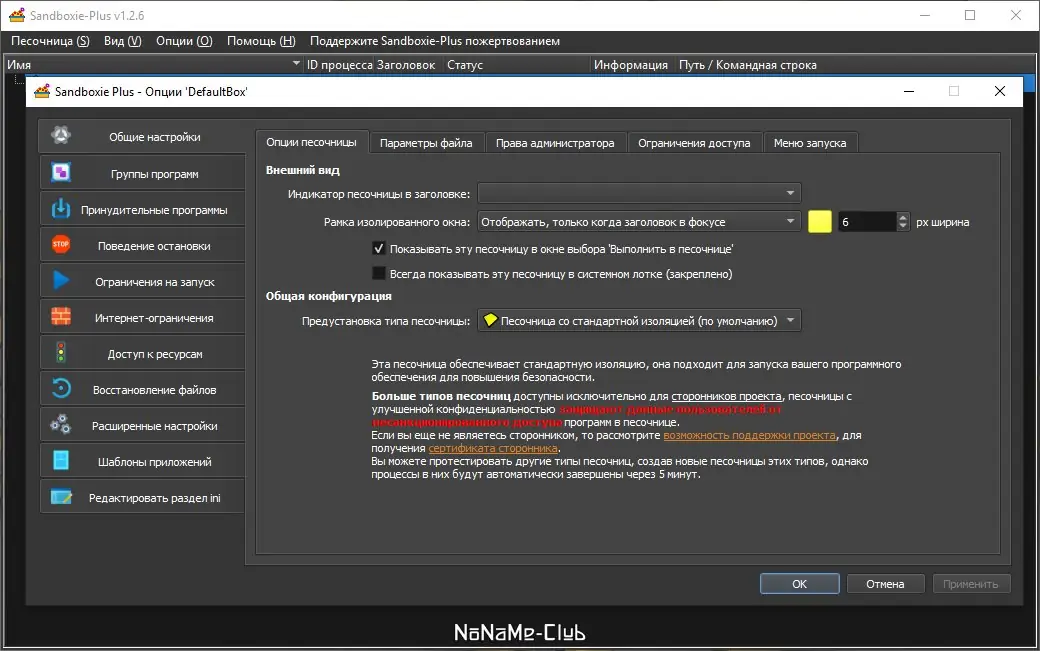Switch to the Меню запуска tab
This screenshot has height=651, width=1040.
[810, 143]
